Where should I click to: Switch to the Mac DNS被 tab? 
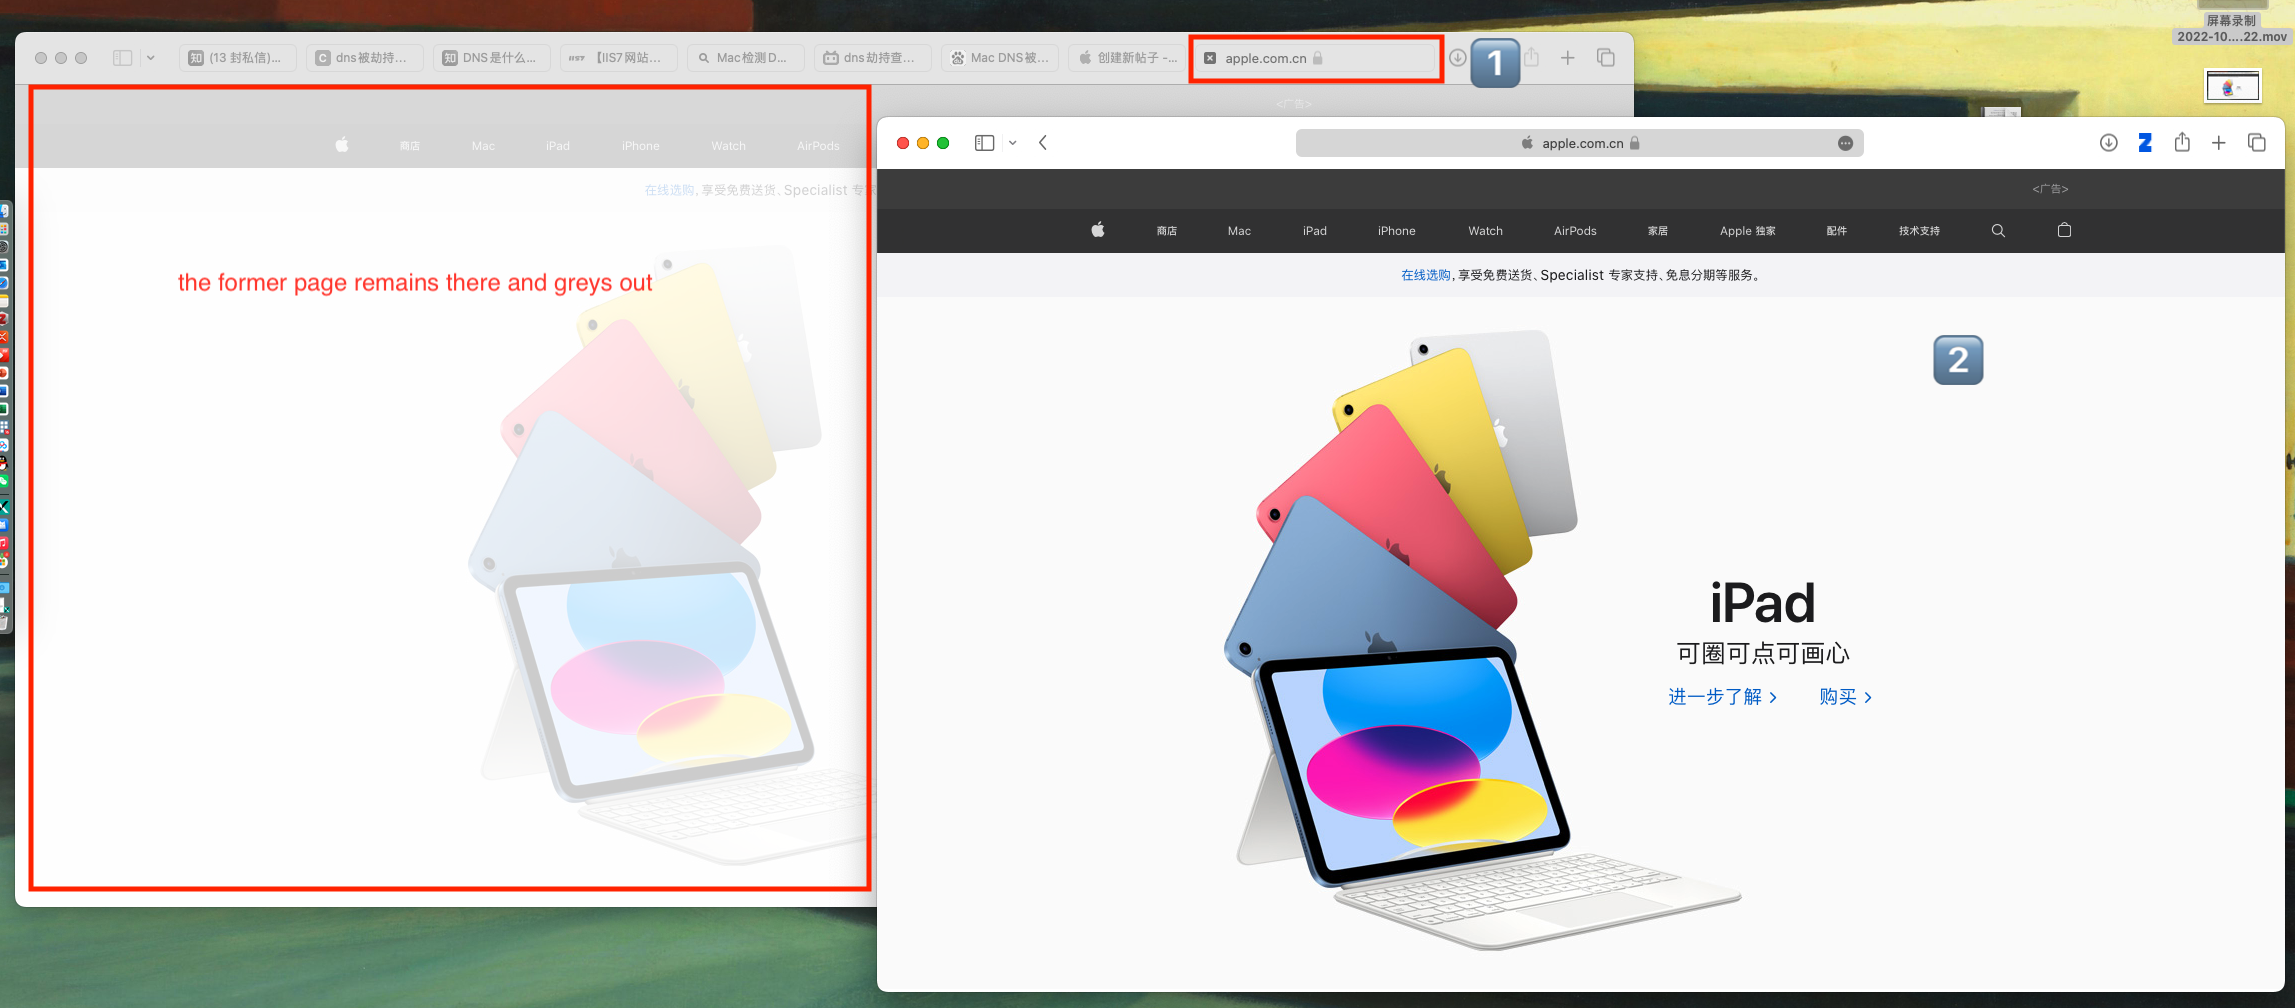coord(1000,58)
